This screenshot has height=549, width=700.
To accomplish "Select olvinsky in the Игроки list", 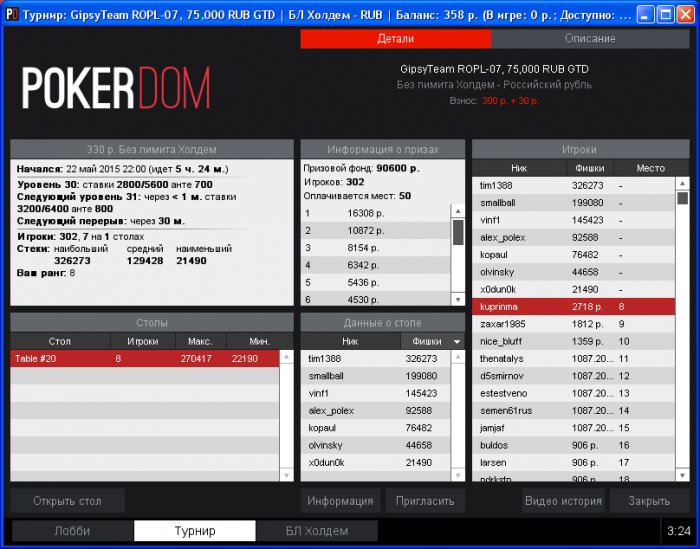I will pos(574,272).
